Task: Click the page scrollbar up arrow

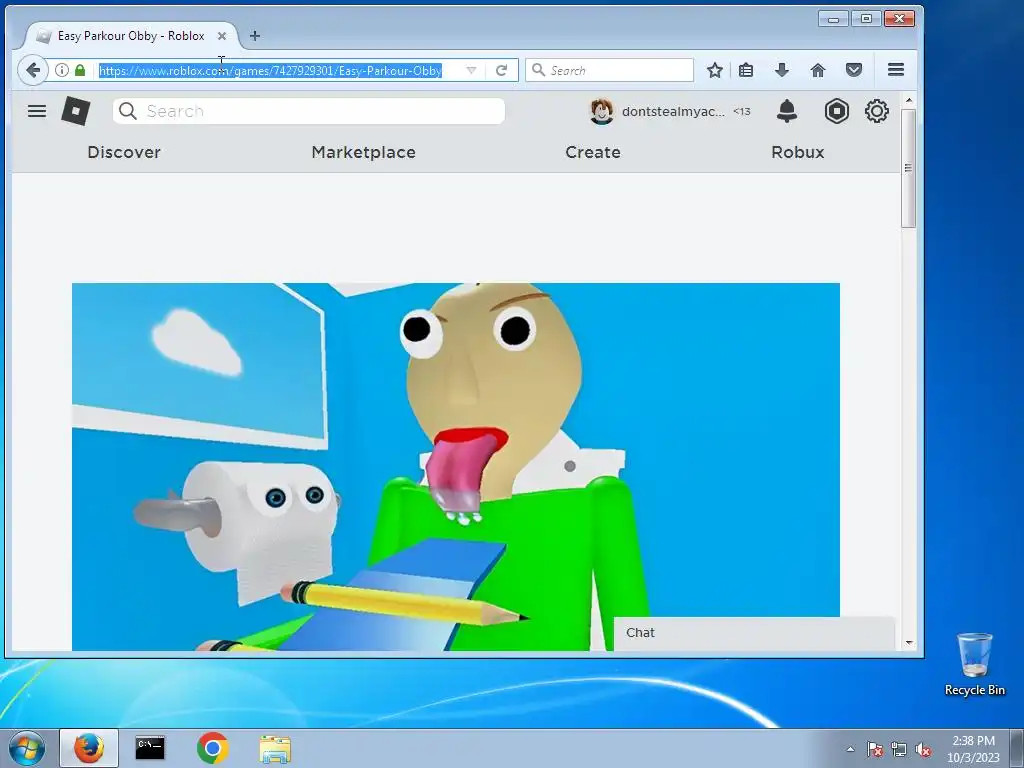Action: click(x=908, y=100)
